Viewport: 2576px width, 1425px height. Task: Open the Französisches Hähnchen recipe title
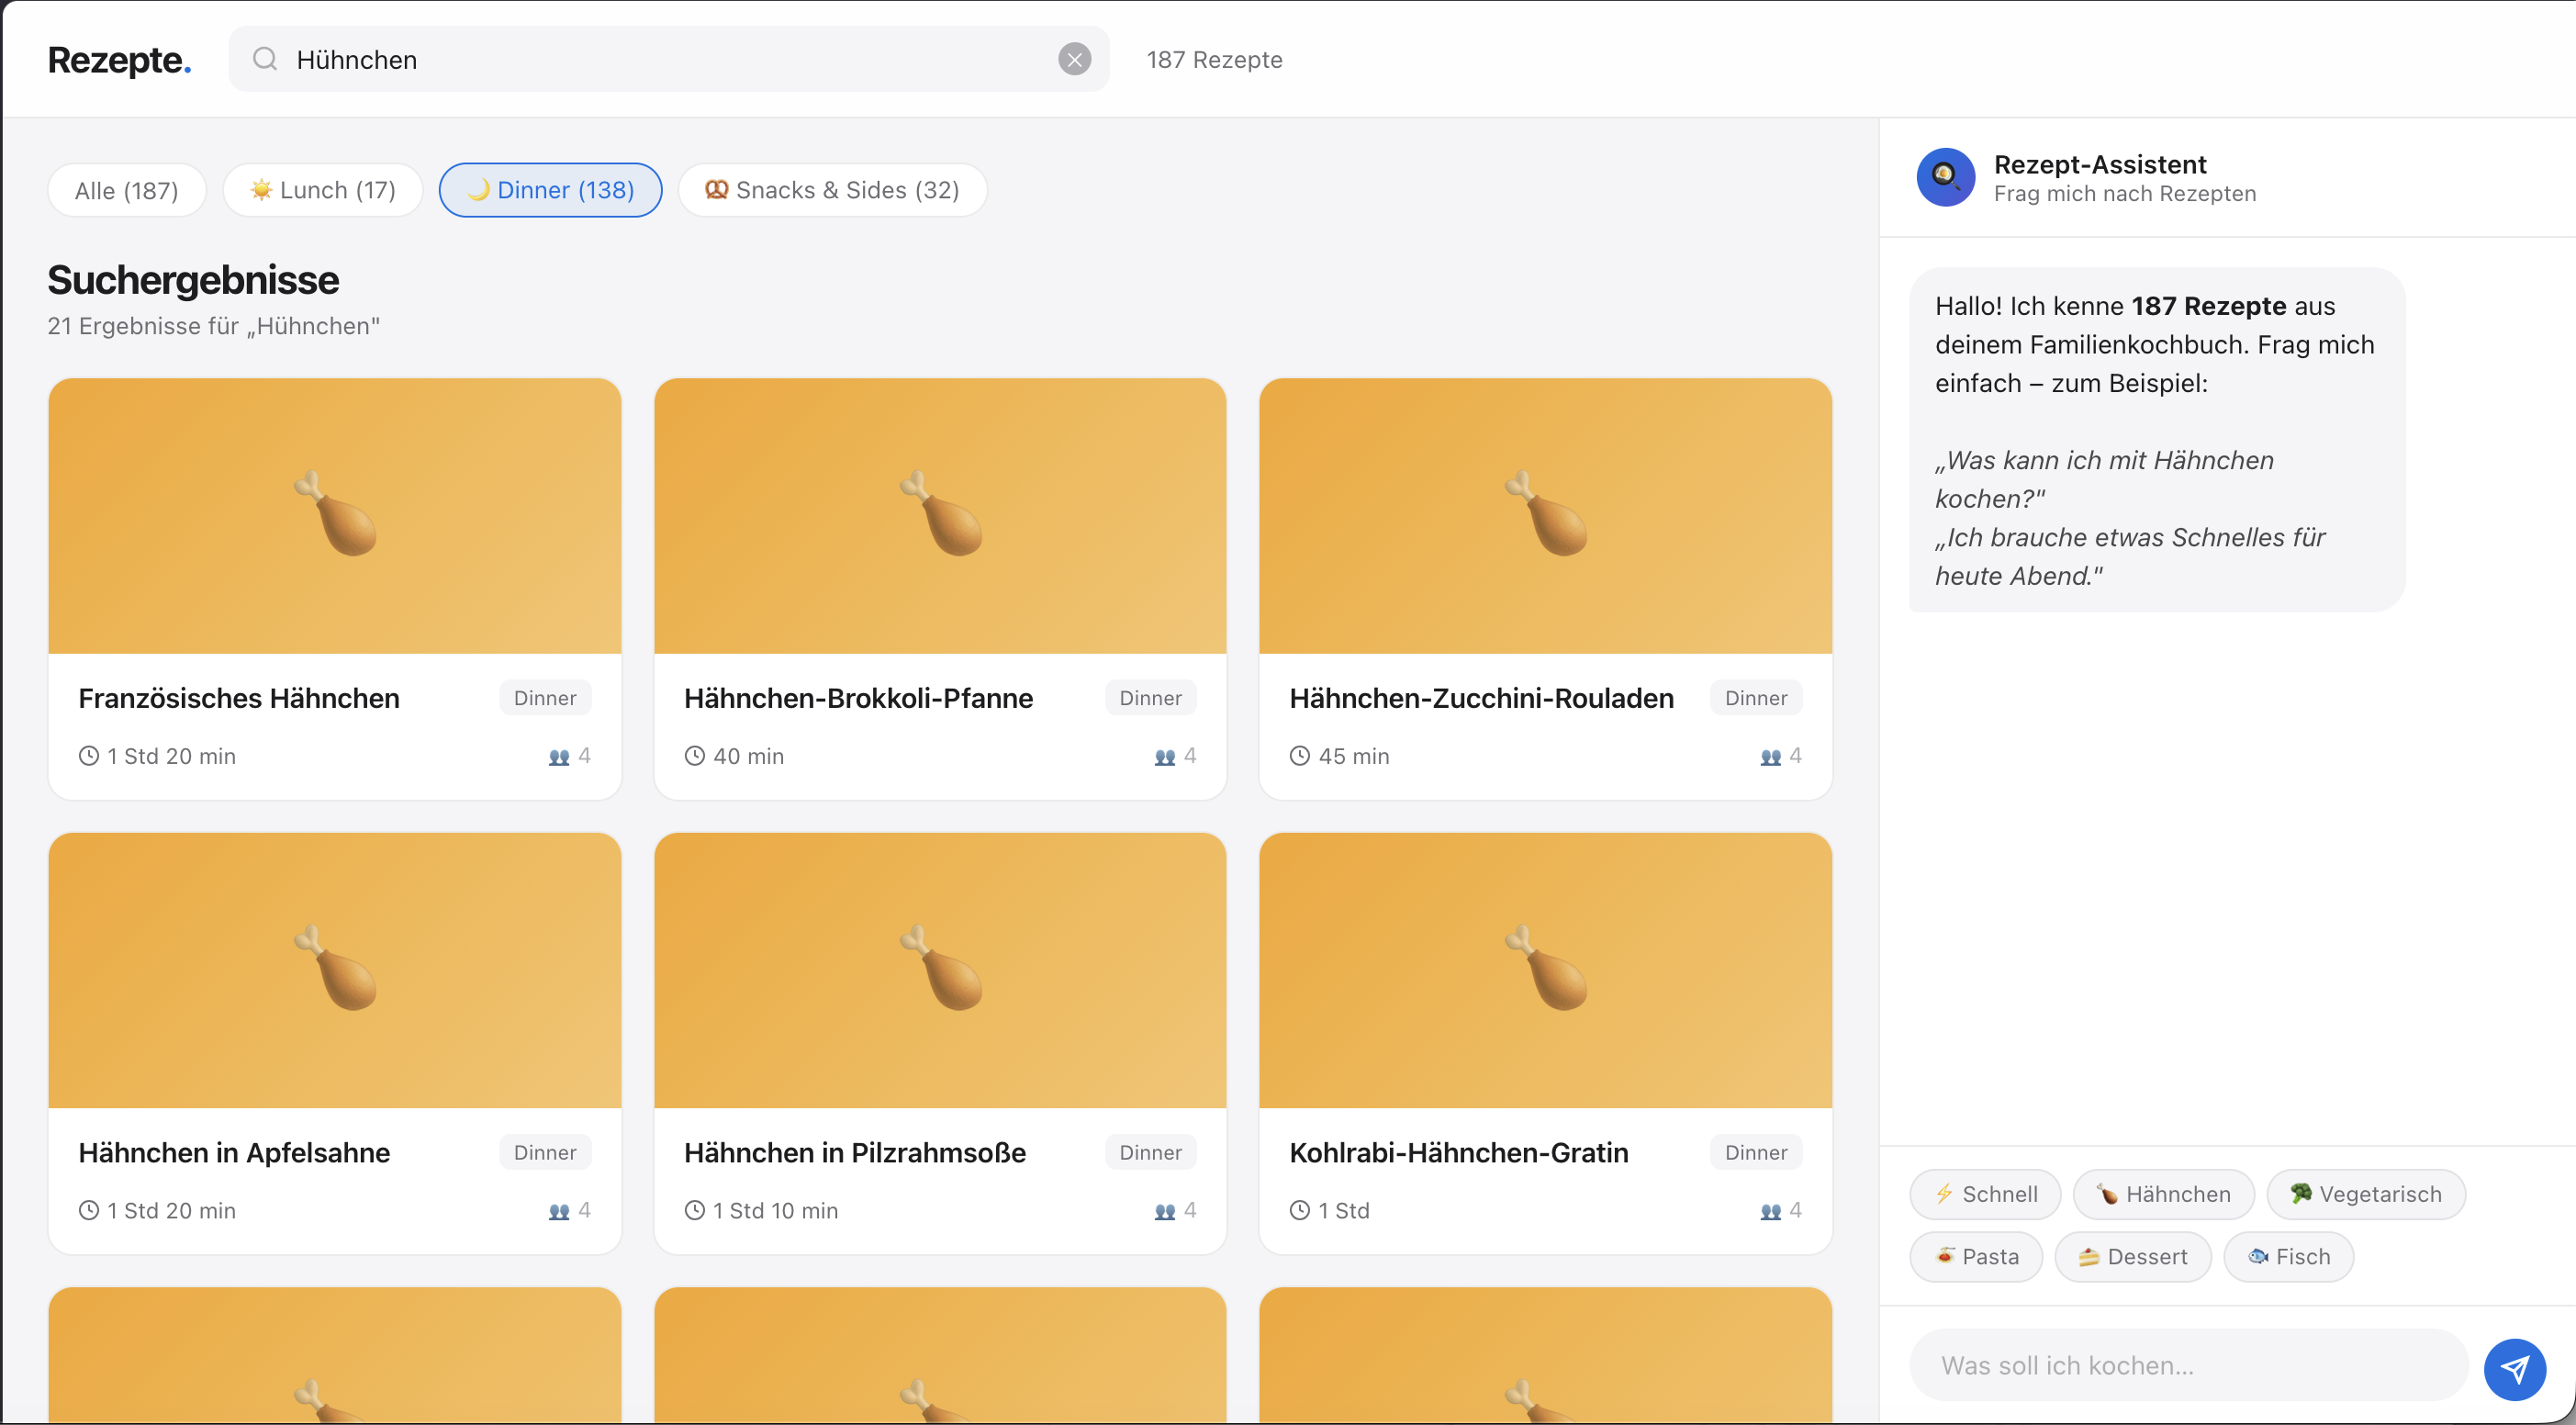[x=239, y=698]
